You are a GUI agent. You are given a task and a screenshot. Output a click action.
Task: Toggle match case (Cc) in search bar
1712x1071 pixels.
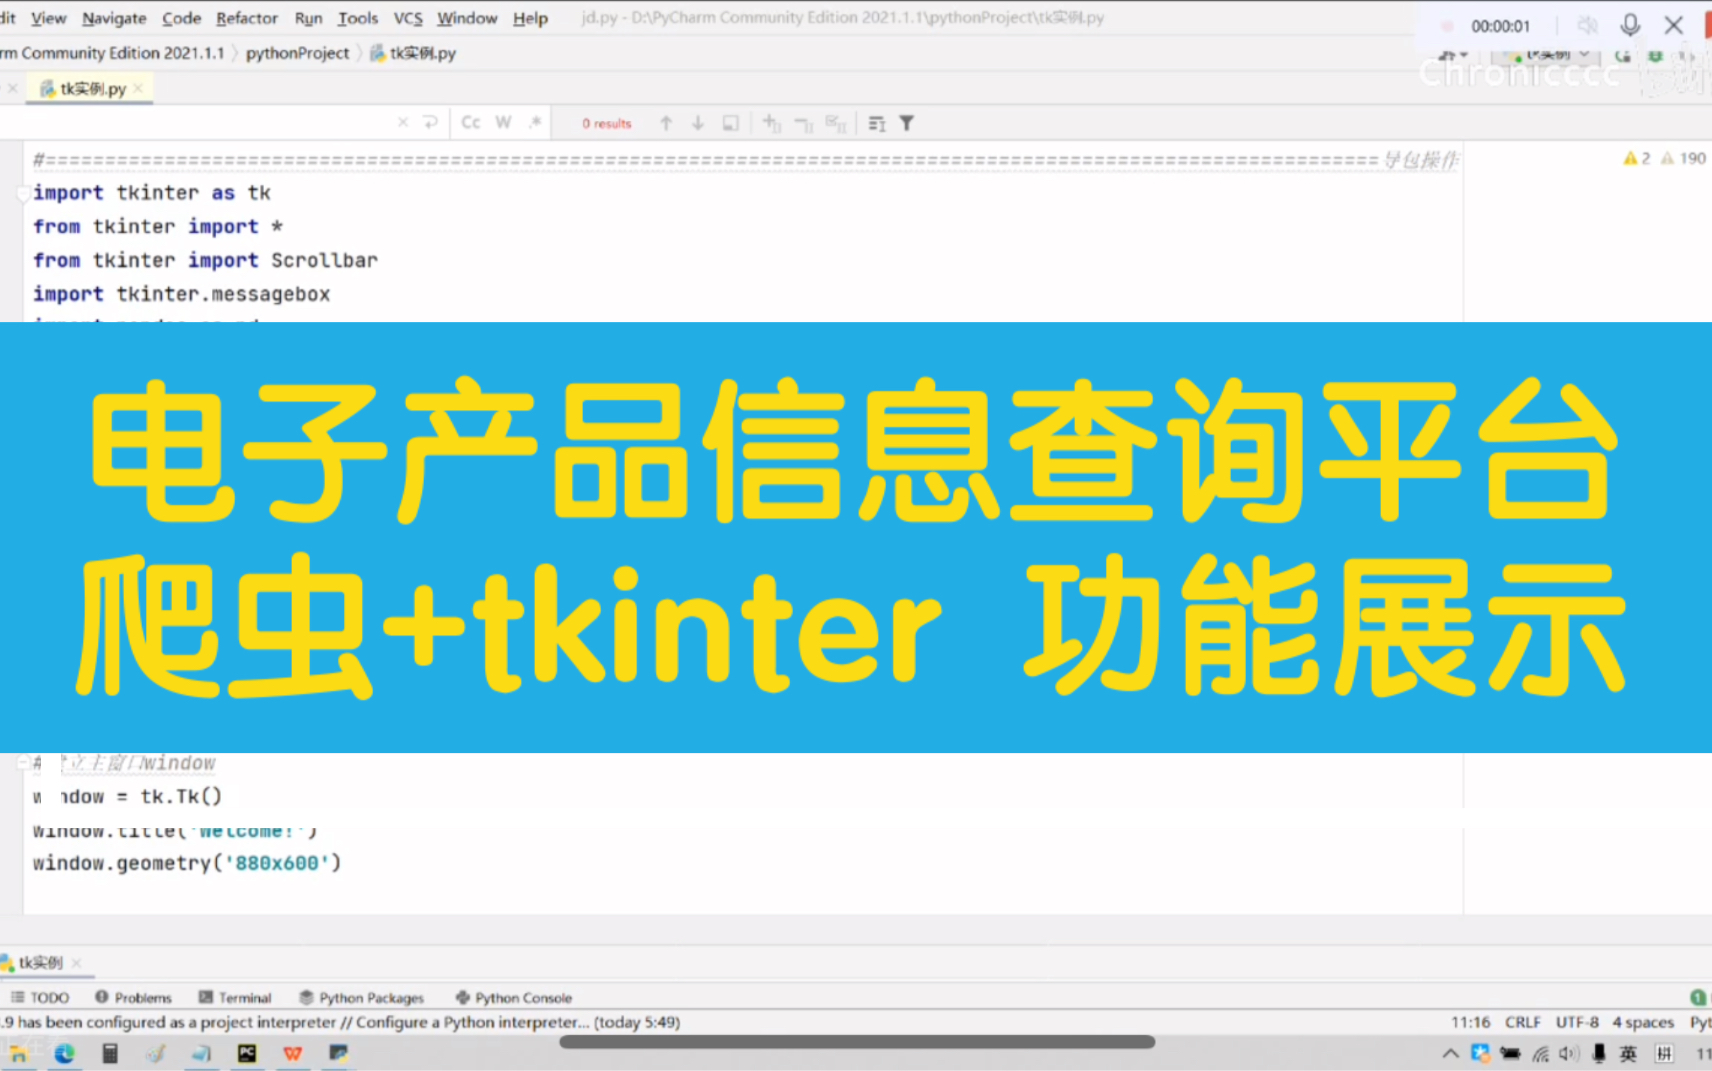click(x=470, y=121)
